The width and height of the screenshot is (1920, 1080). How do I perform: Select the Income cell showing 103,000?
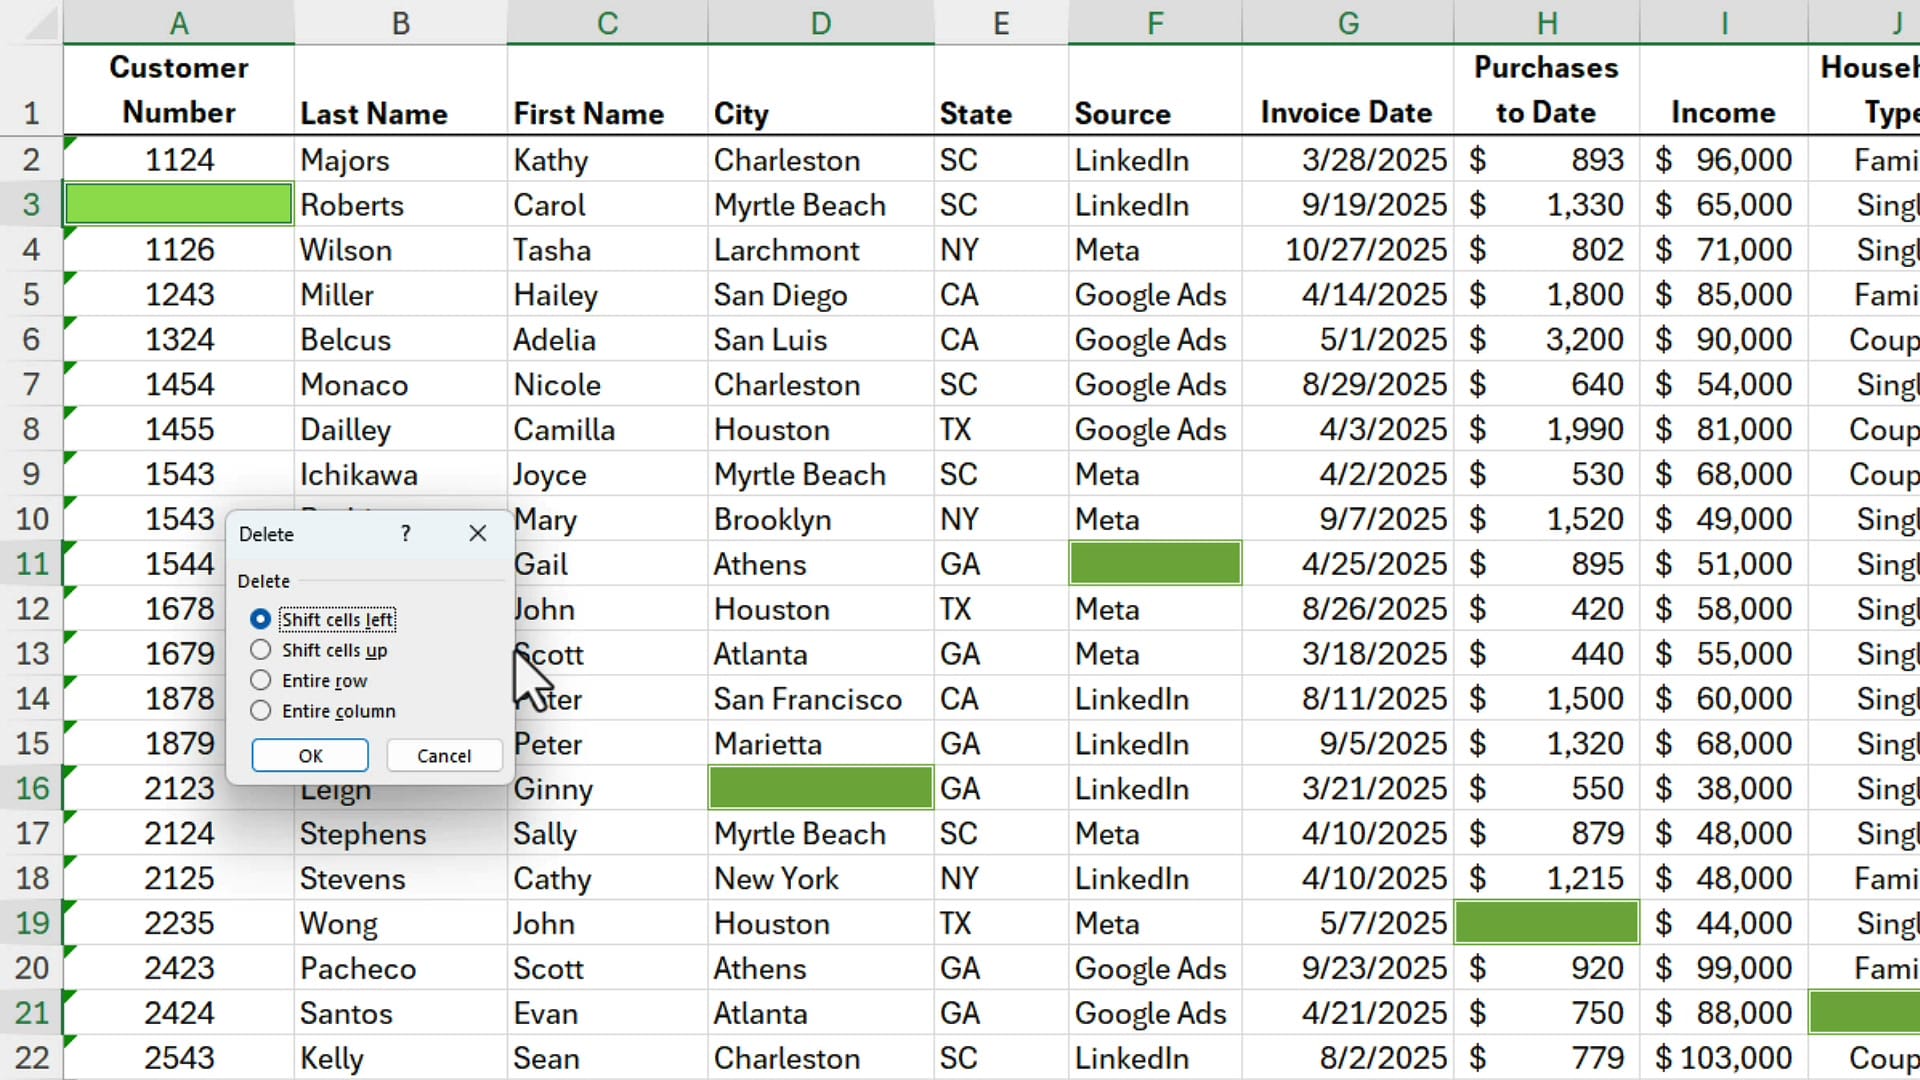coord(1724,1057)
